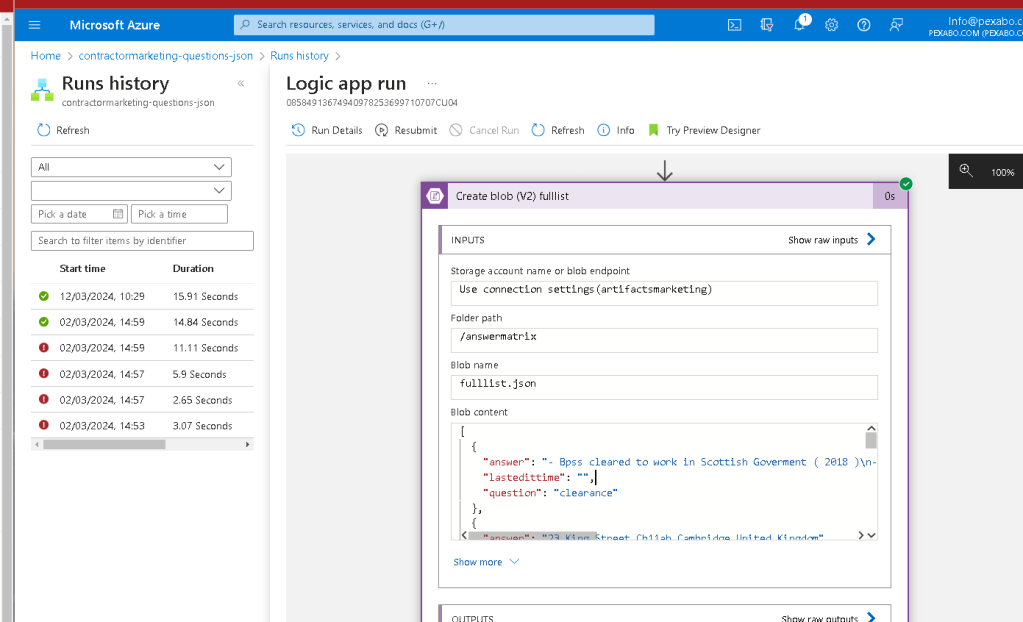The height and width of the screenshot is (622, 1023).
Task: Click the fulllist.json blob name field
Action: point(664,387)
